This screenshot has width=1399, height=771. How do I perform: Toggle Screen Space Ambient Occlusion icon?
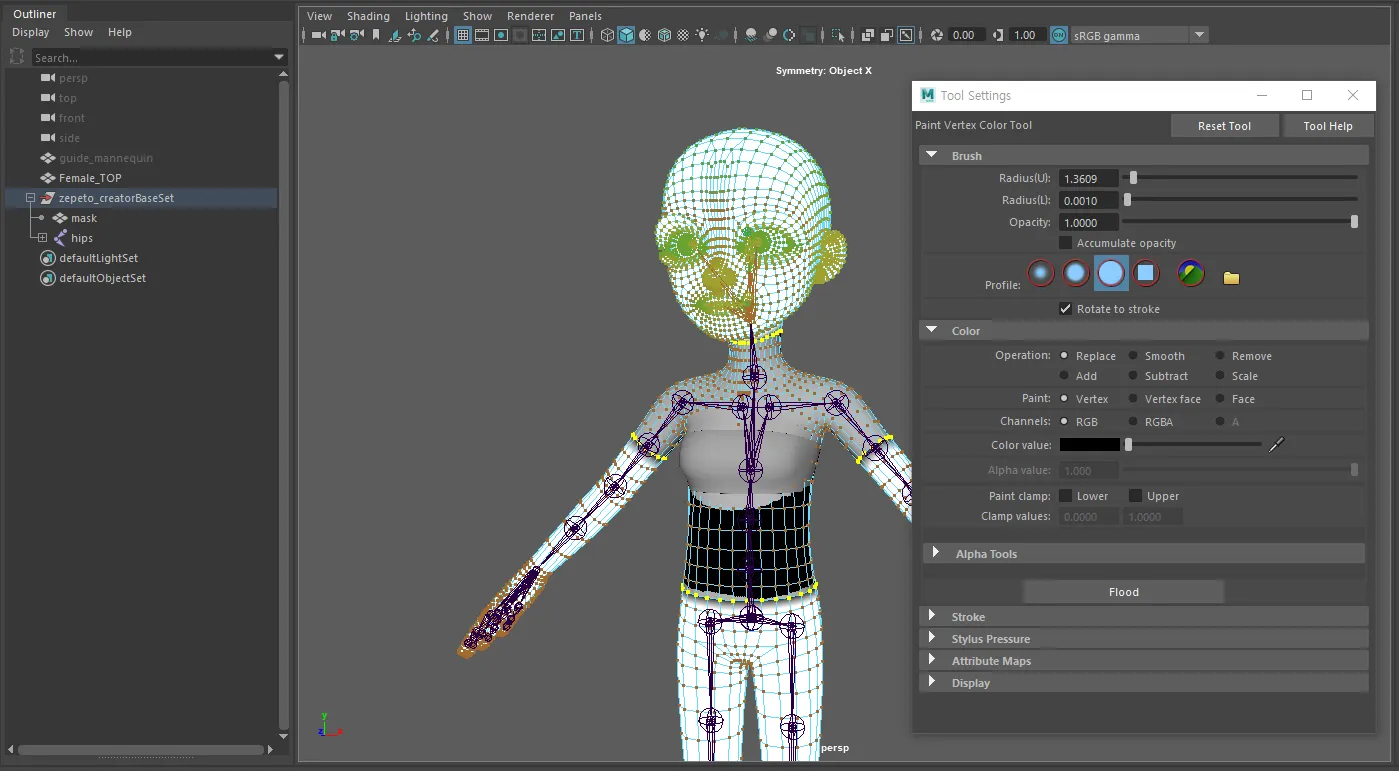(751, 35)
